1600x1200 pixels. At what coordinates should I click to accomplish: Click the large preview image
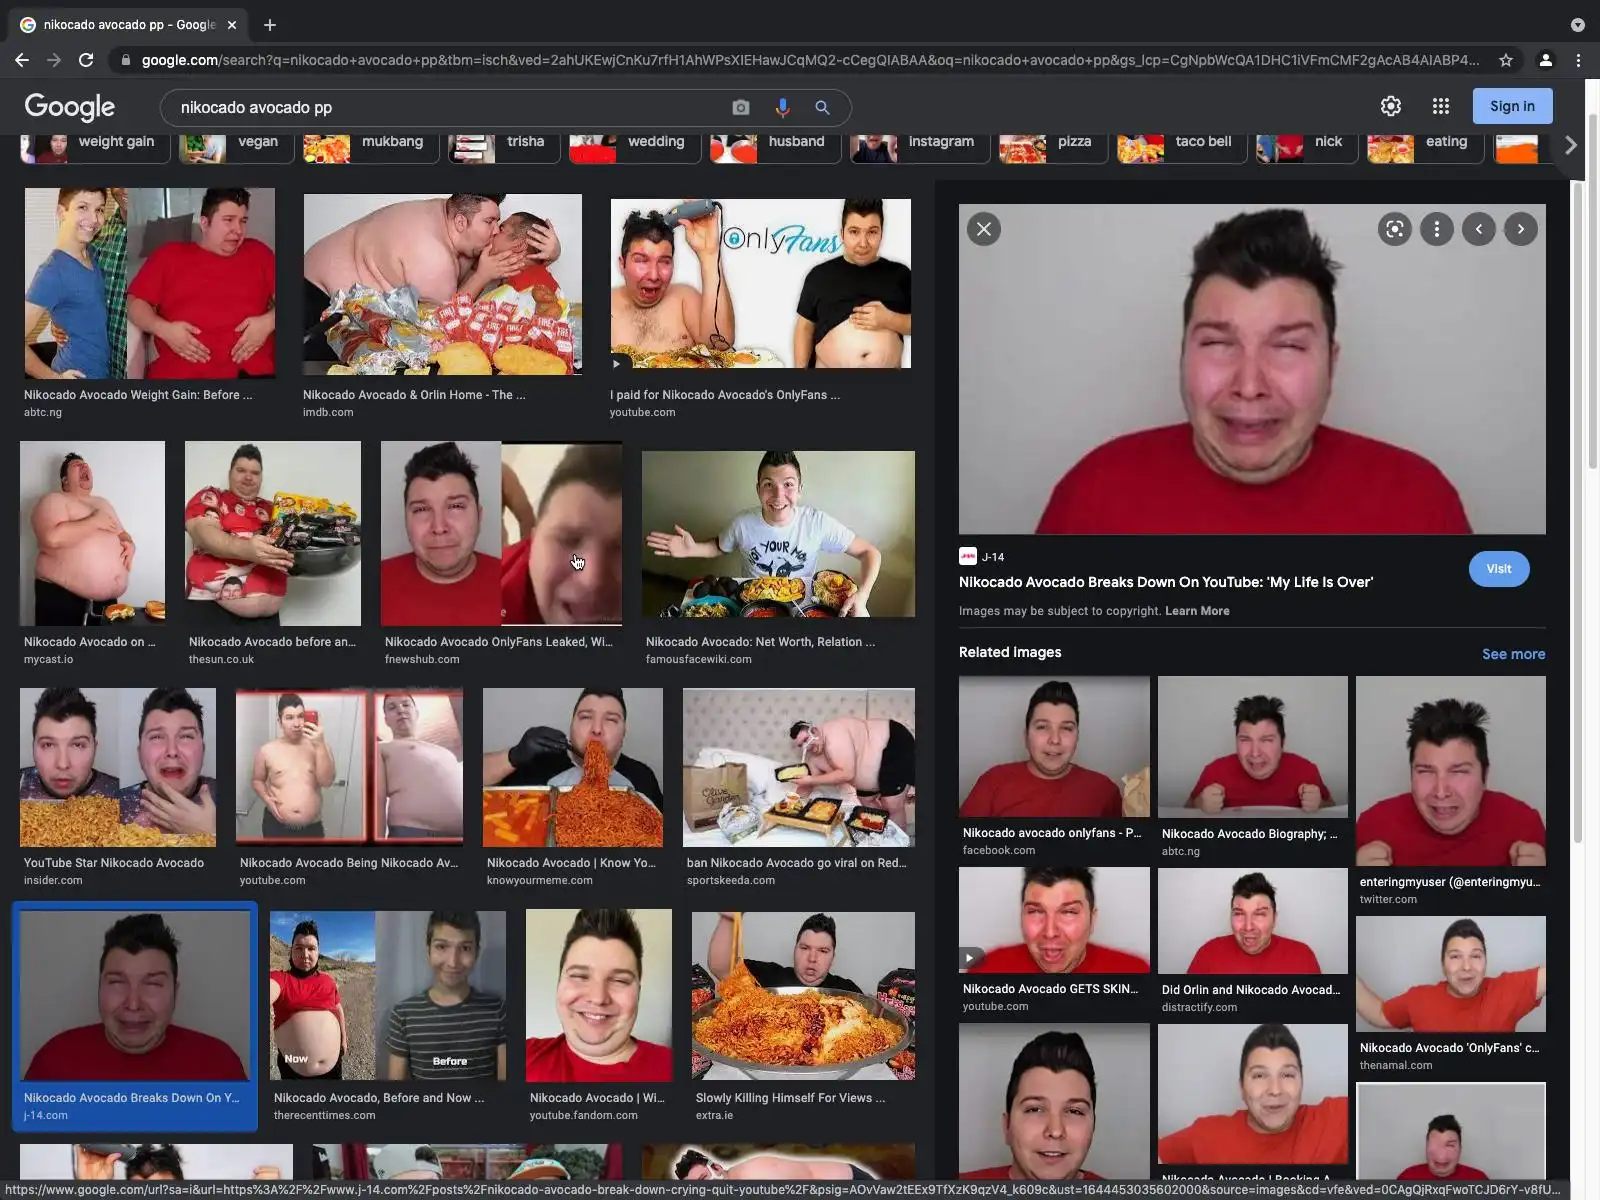(1252, 369)
